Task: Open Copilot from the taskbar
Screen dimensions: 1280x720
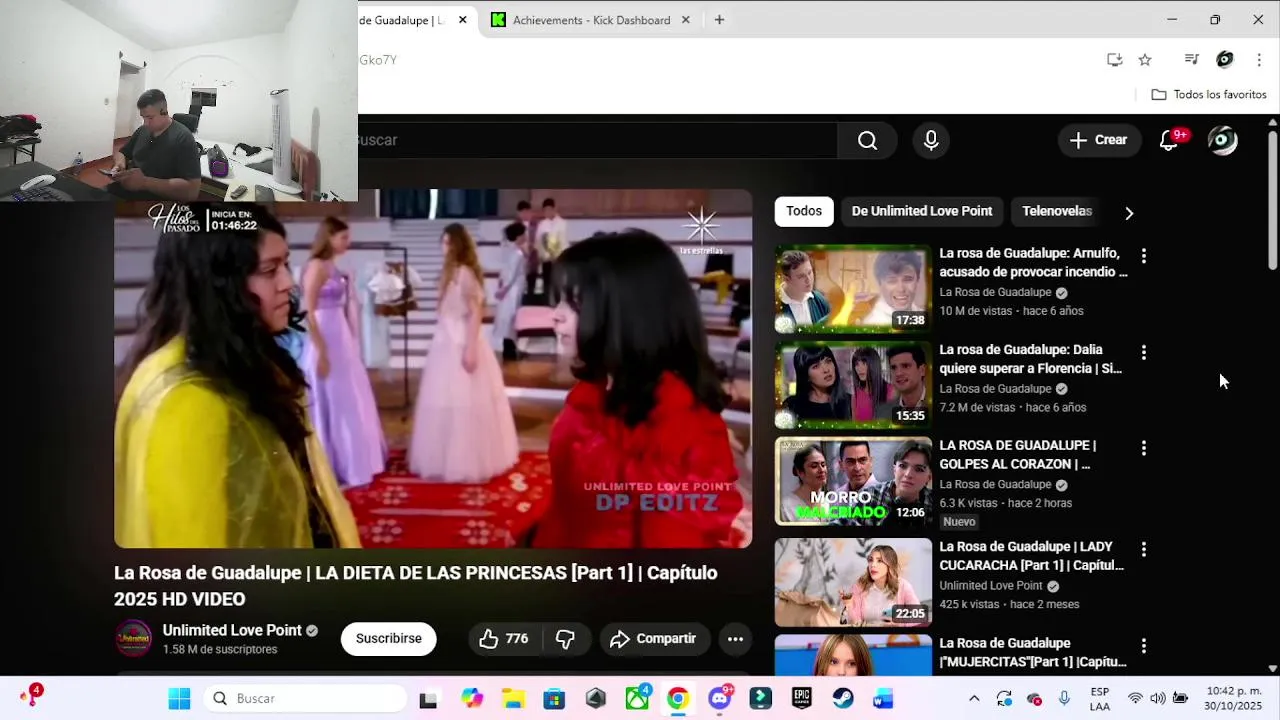Action: [471, 698]
